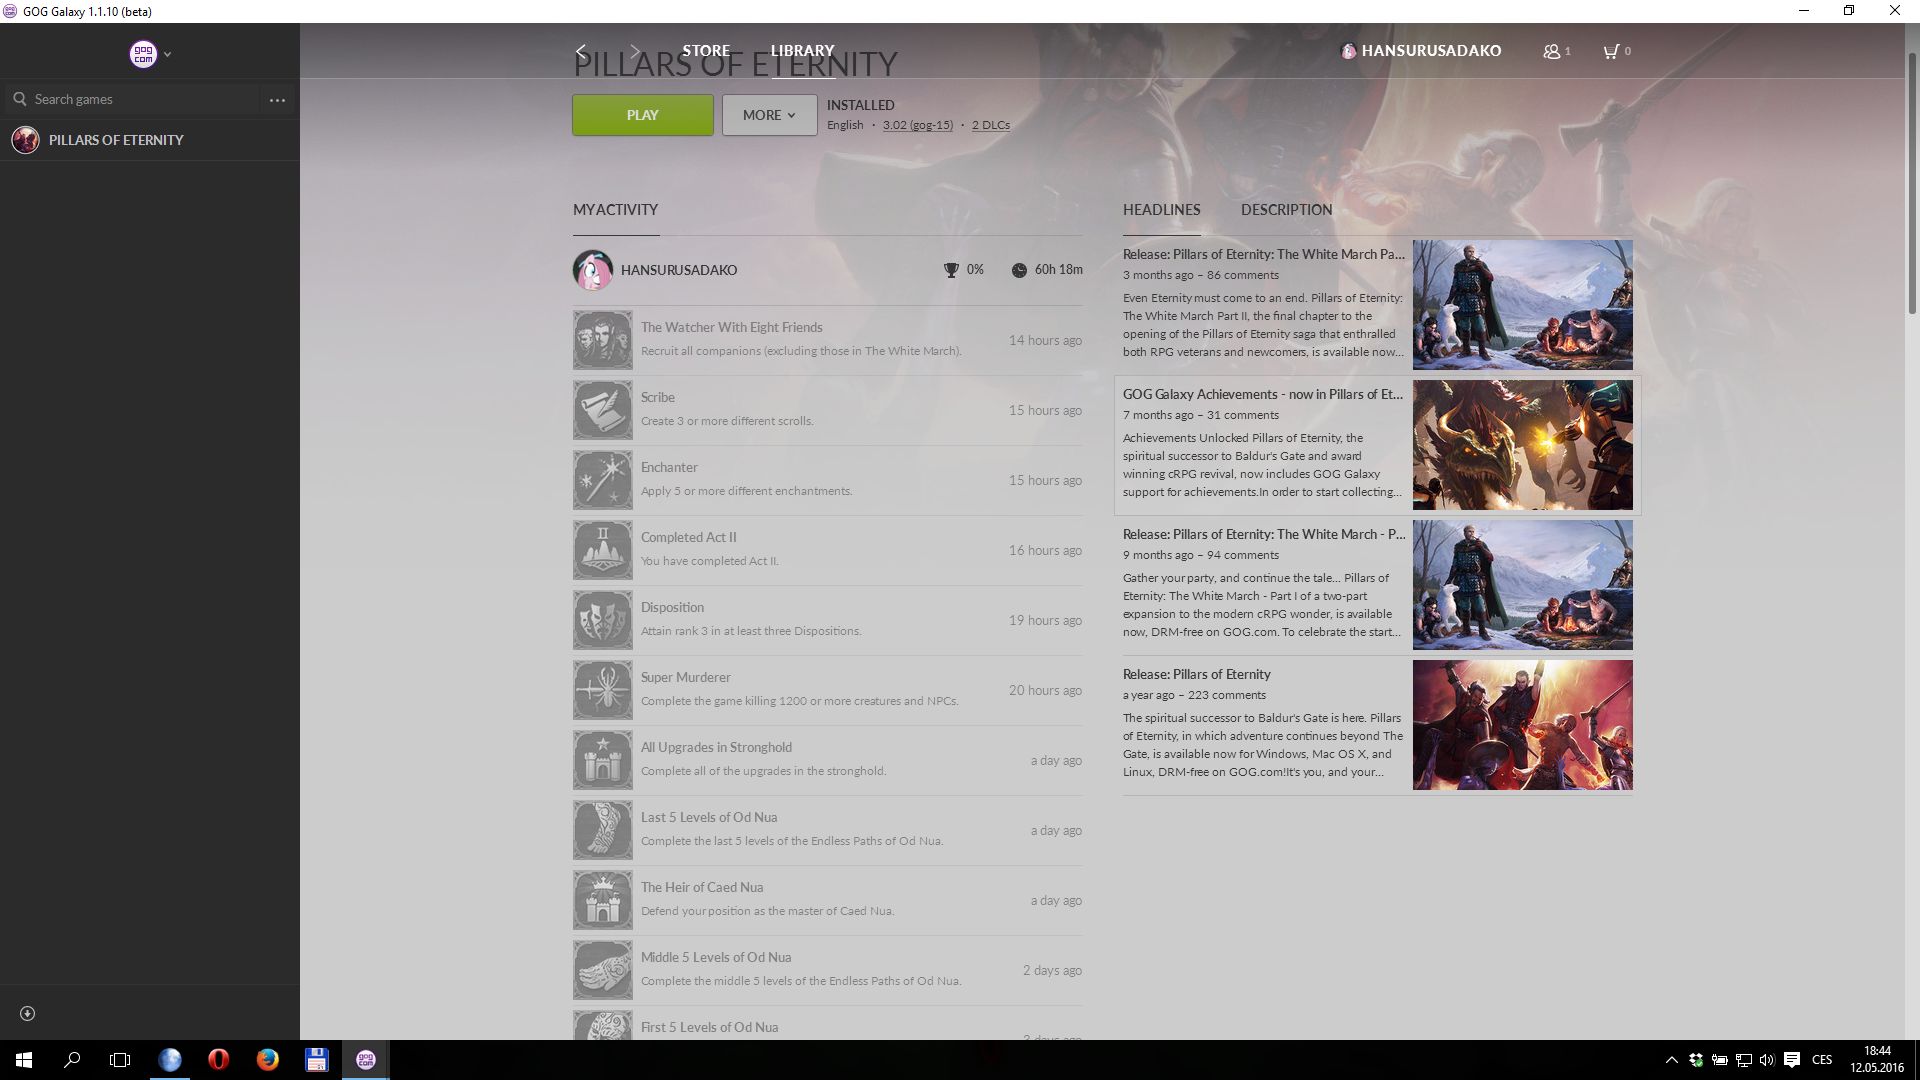This screenshot has height=1080, width=1920.
Task: Open the STORE tab
Action: [706, 51]
